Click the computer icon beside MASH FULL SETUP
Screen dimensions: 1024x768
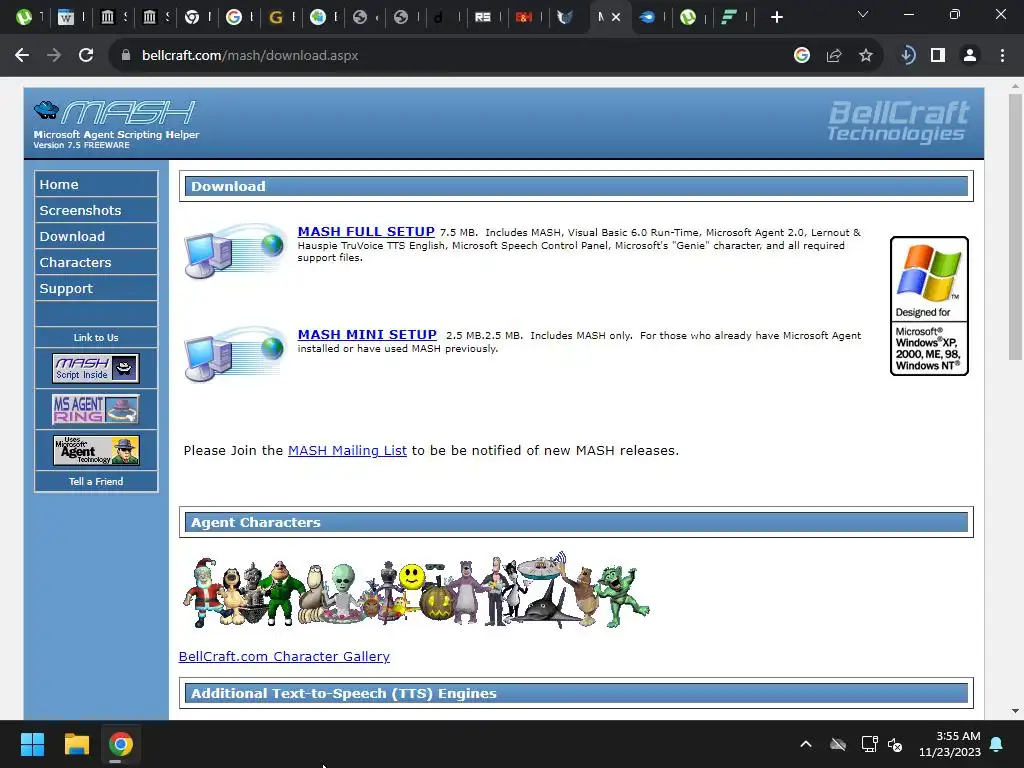tap(234, 251)
